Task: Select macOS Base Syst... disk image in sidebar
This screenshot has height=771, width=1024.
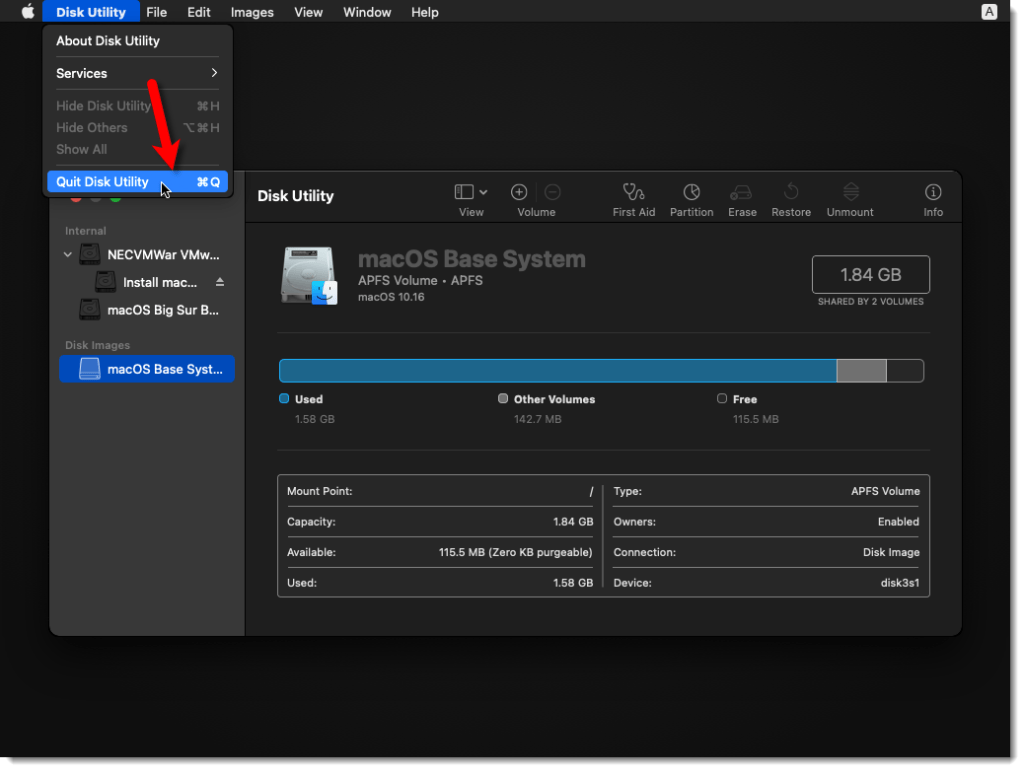Action: pyautogui.click(x=147, y=369)
